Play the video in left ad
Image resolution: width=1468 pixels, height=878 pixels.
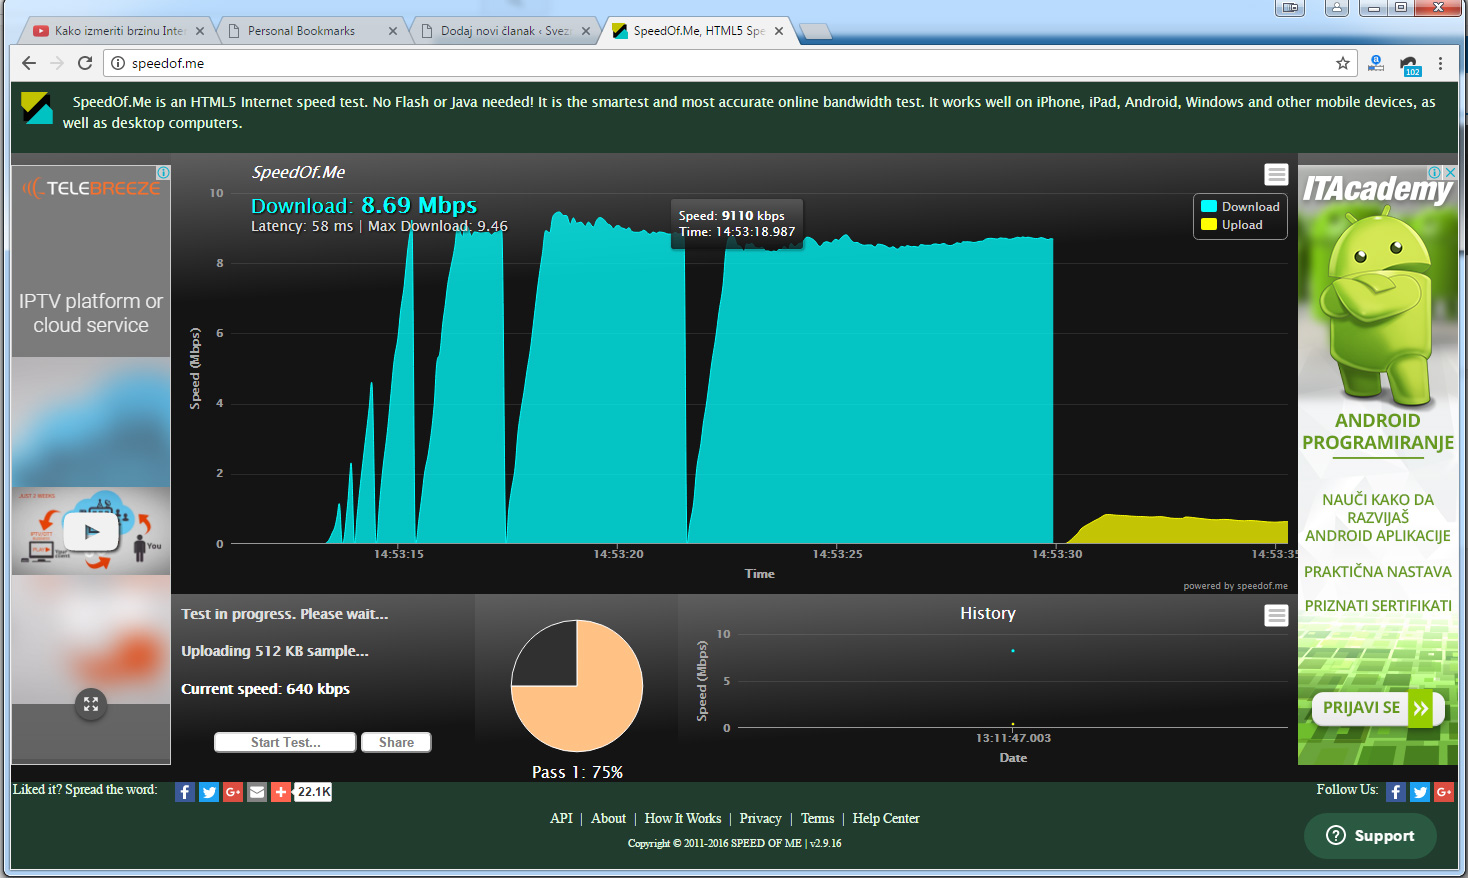(91, 531)
